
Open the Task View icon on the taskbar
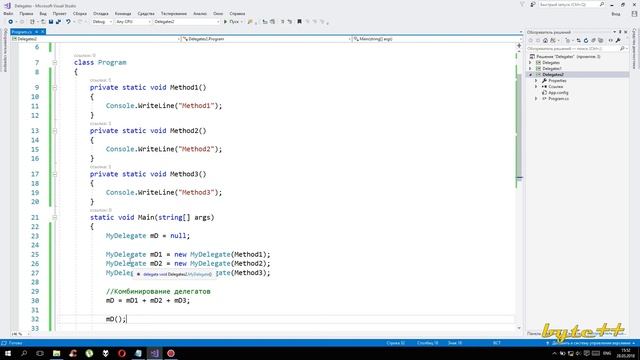(x=40, y=353)
